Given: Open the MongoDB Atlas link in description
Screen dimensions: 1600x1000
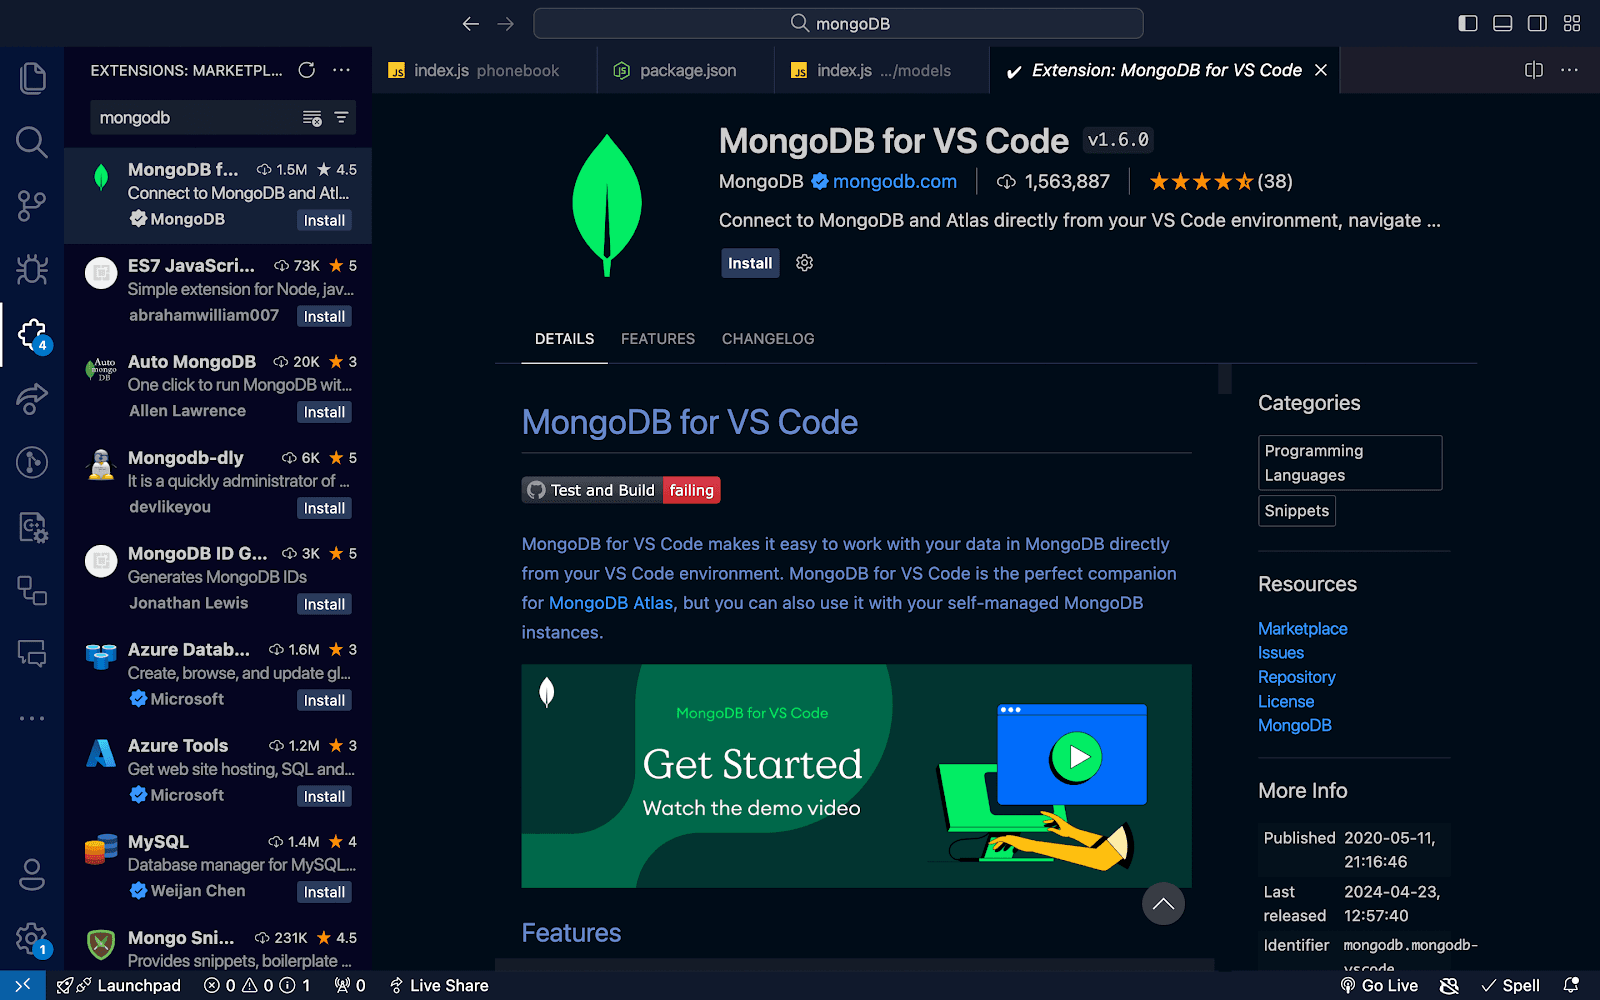Looking at the screenshot, I should pos(611,603).
